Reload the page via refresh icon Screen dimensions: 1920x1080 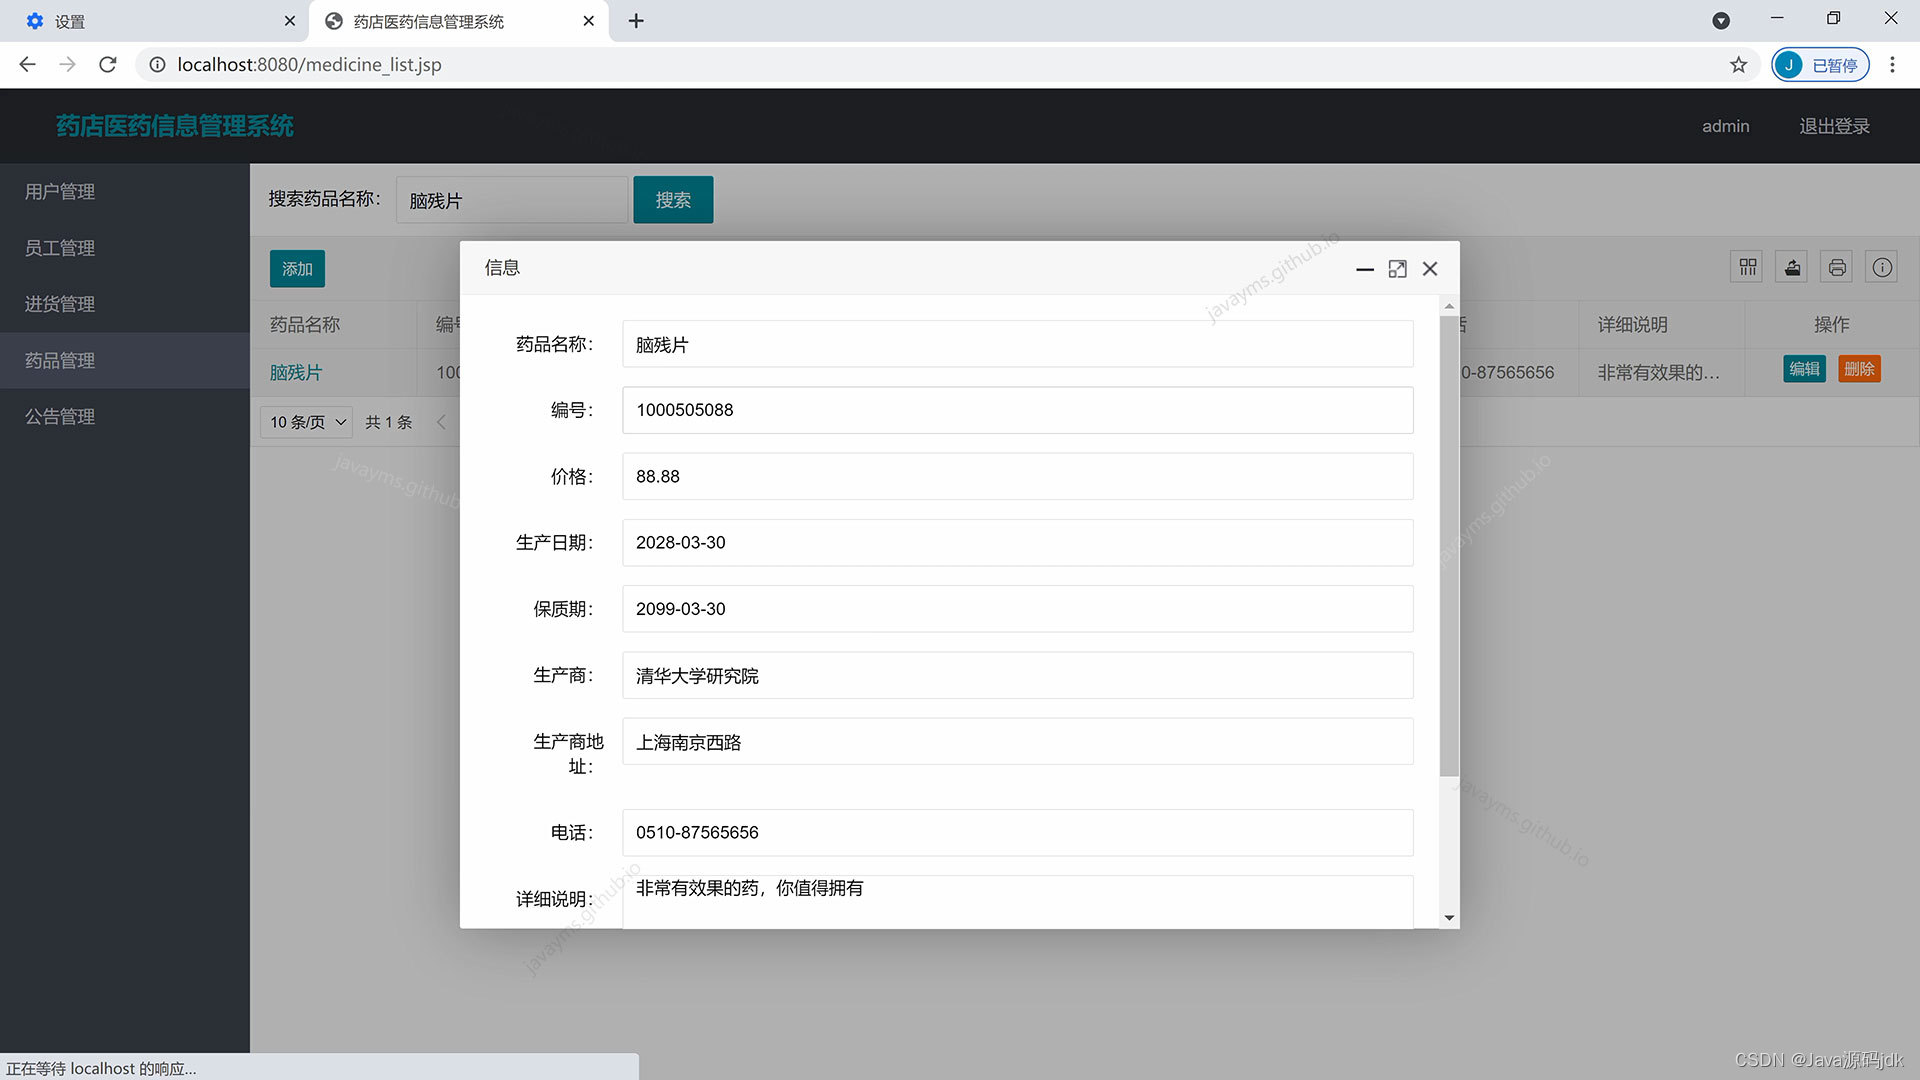(x=108, y=64)
